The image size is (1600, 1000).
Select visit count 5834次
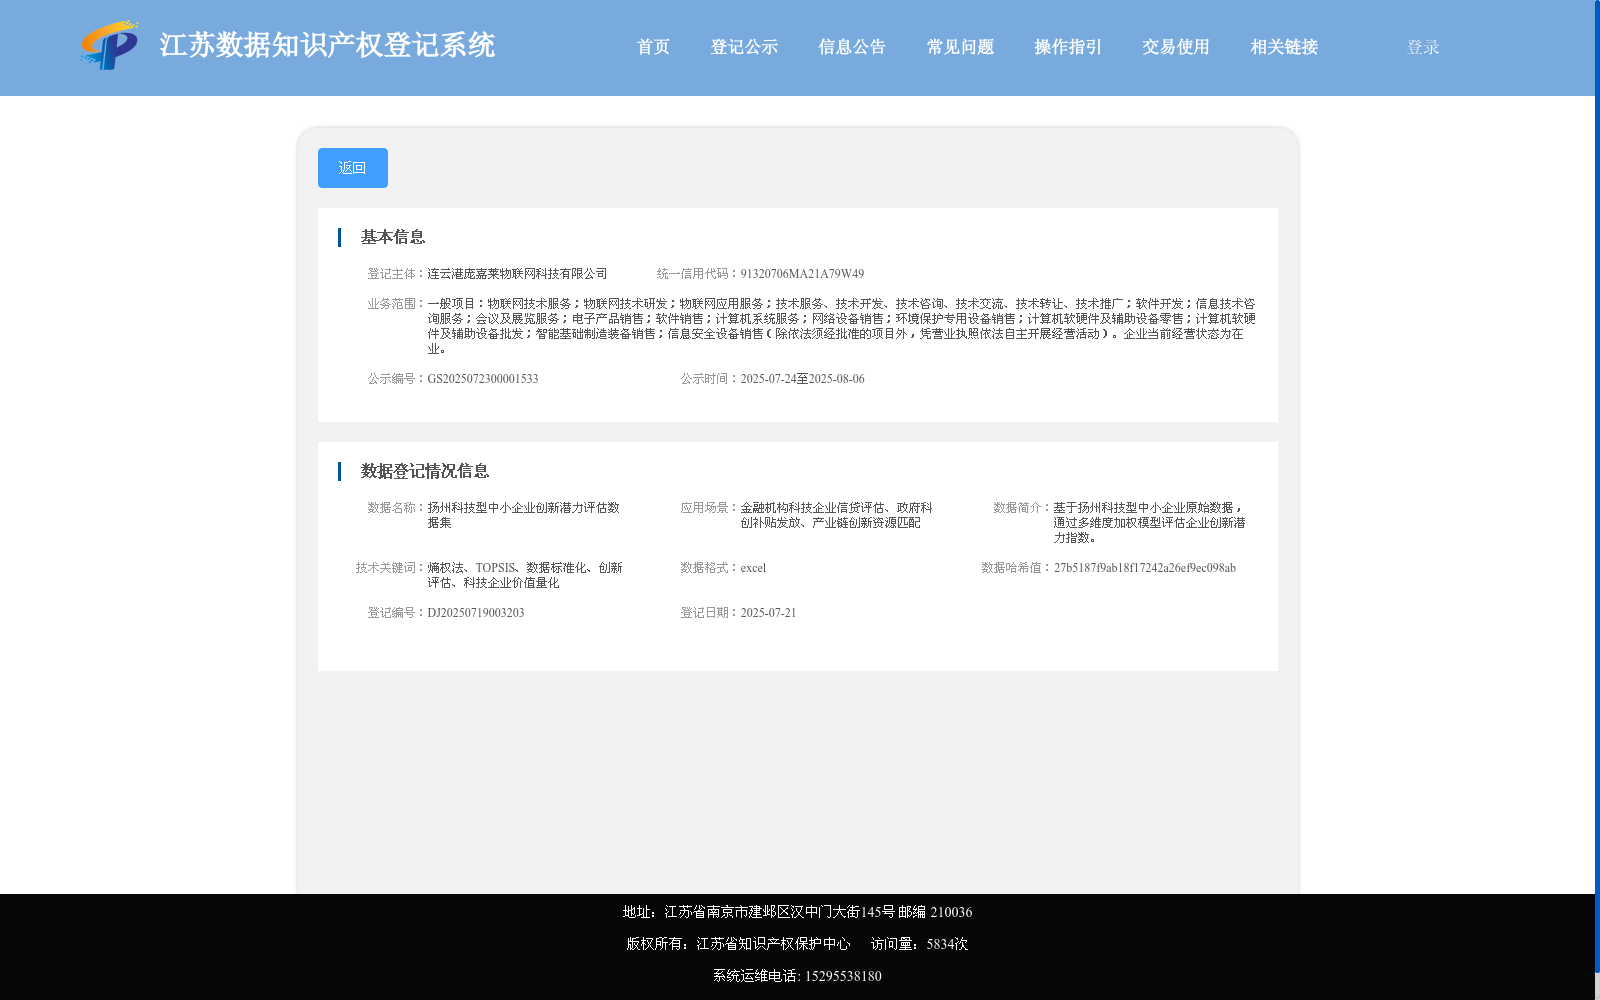pyautogui.click(x=947, y=944)
